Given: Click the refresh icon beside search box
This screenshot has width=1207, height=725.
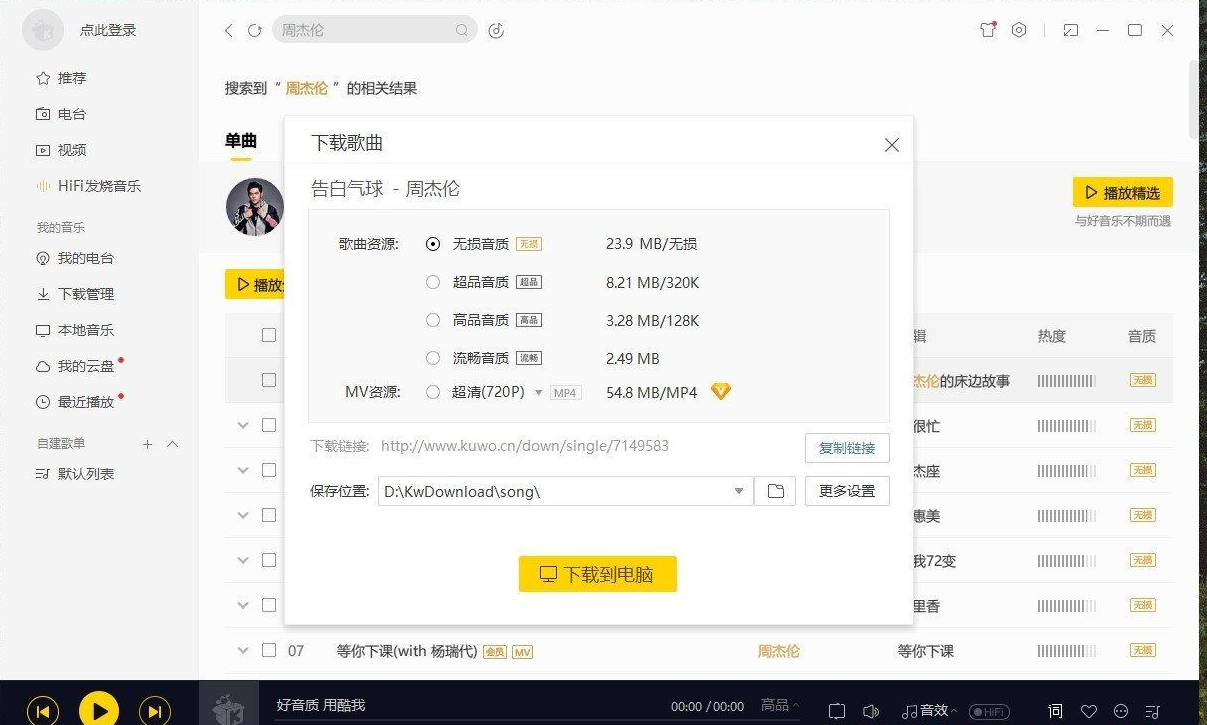Looking at the screenshot, I should (255, 31).
